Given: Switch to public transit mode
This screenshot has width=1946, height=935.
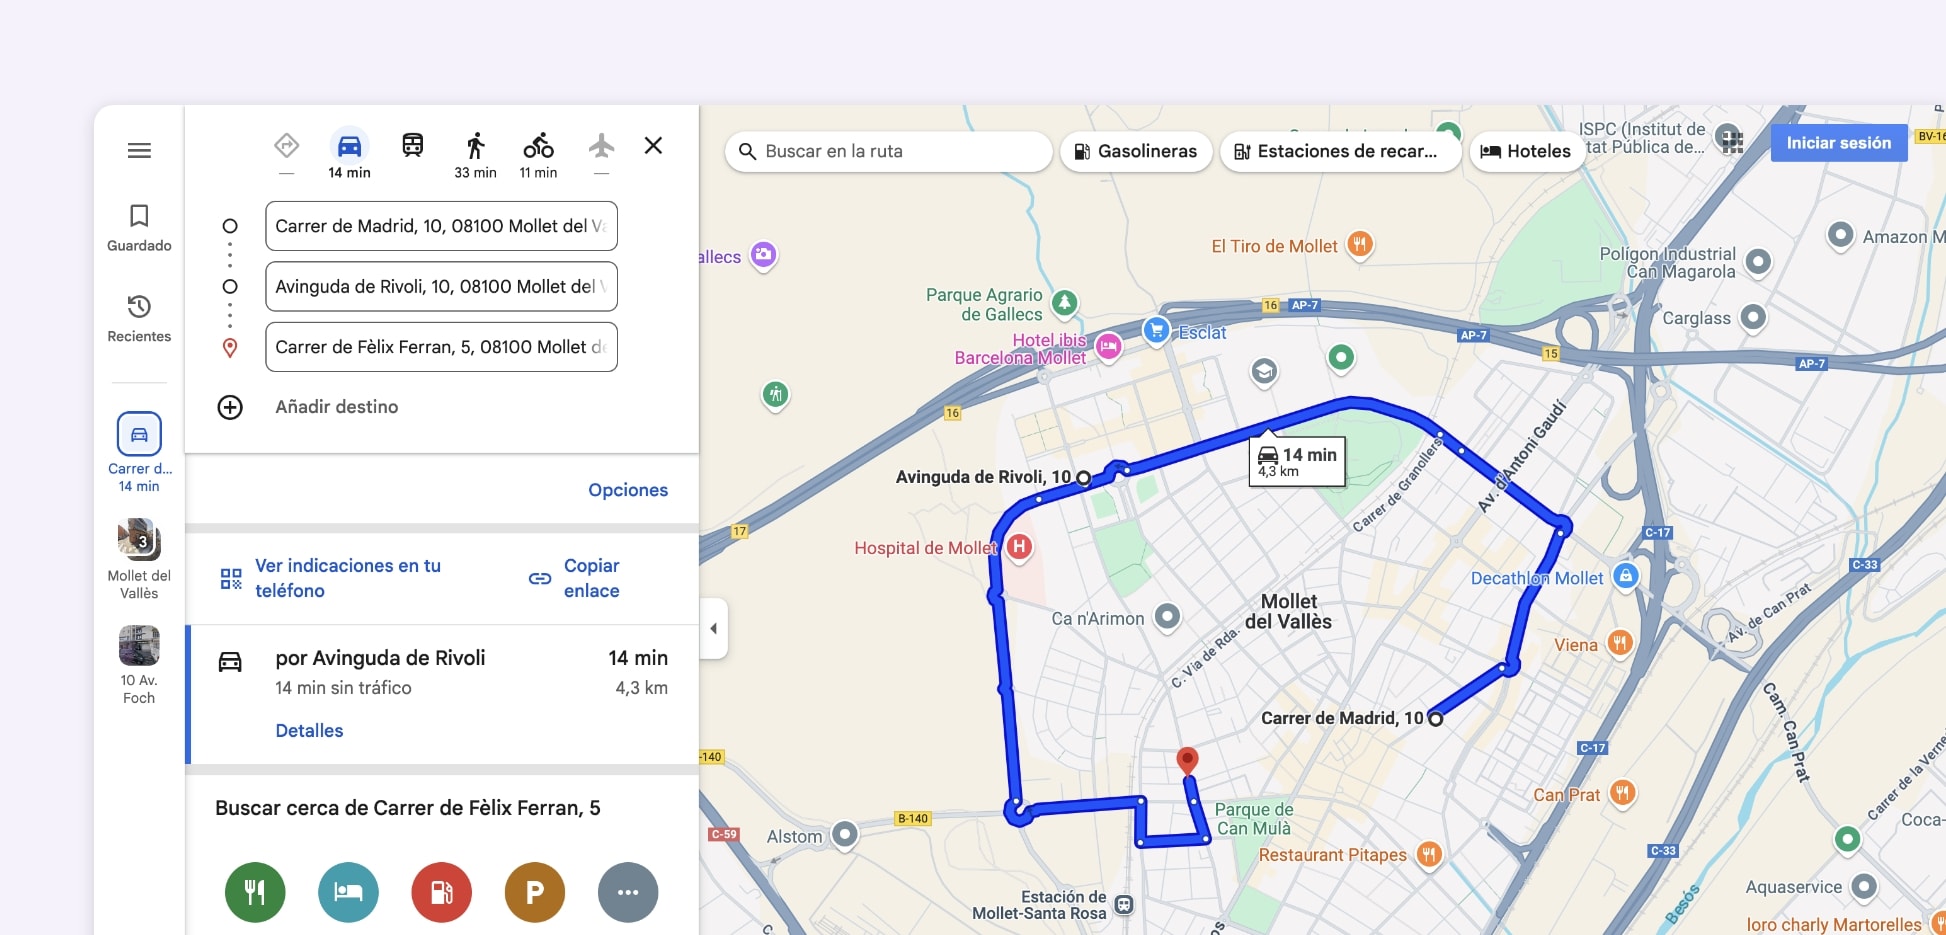Looking at the screenshot, I should point(412,146).
